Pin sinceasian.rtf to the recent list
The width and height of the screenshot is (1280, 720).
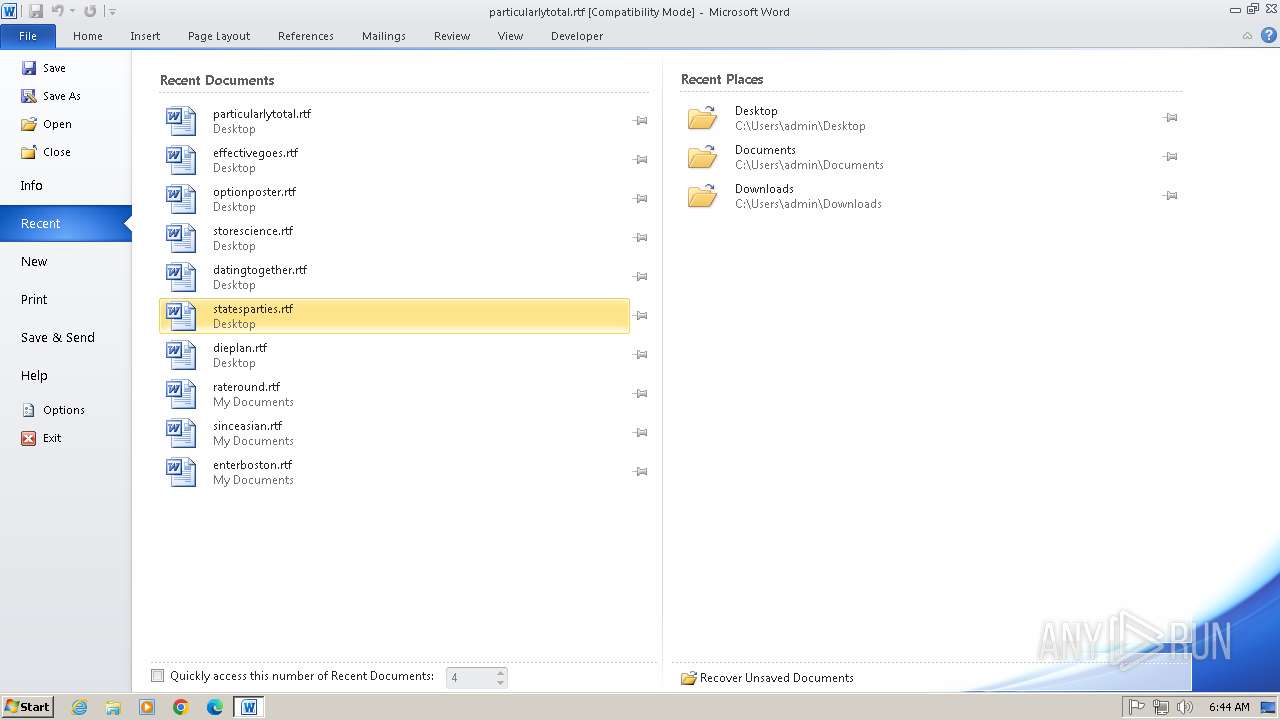640,433
